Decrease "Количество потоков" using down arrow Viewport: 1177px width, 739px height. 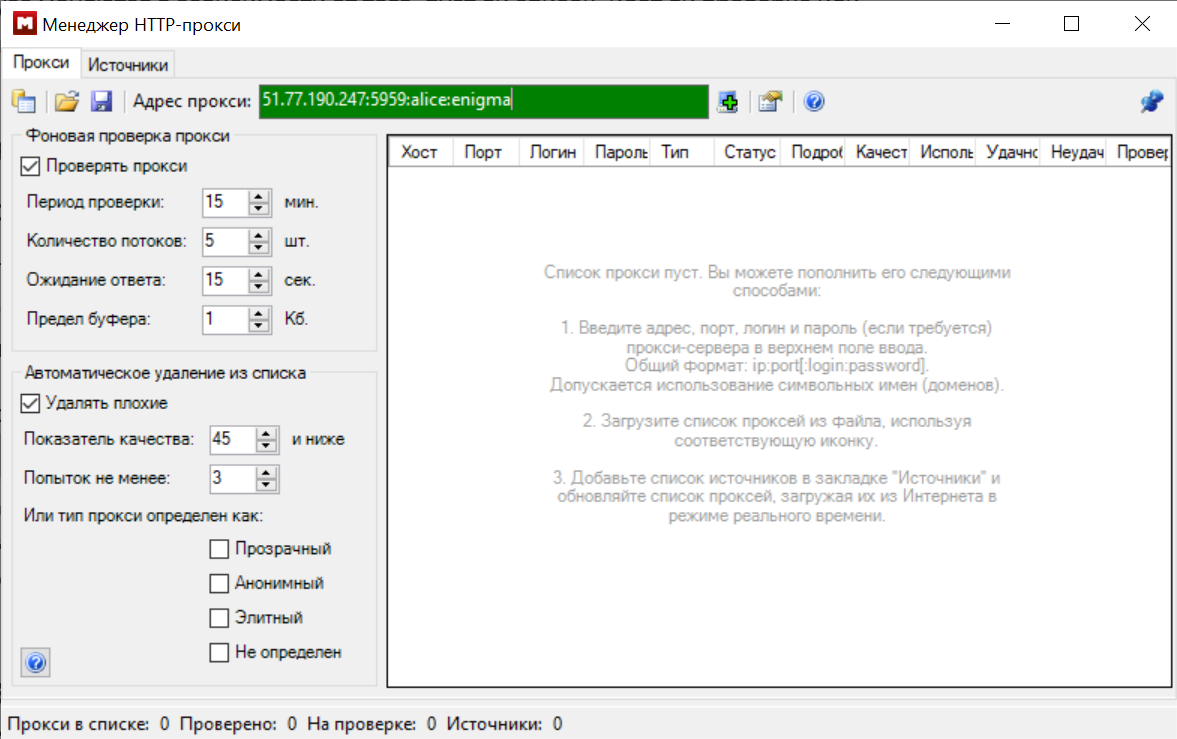pos(260,247)
